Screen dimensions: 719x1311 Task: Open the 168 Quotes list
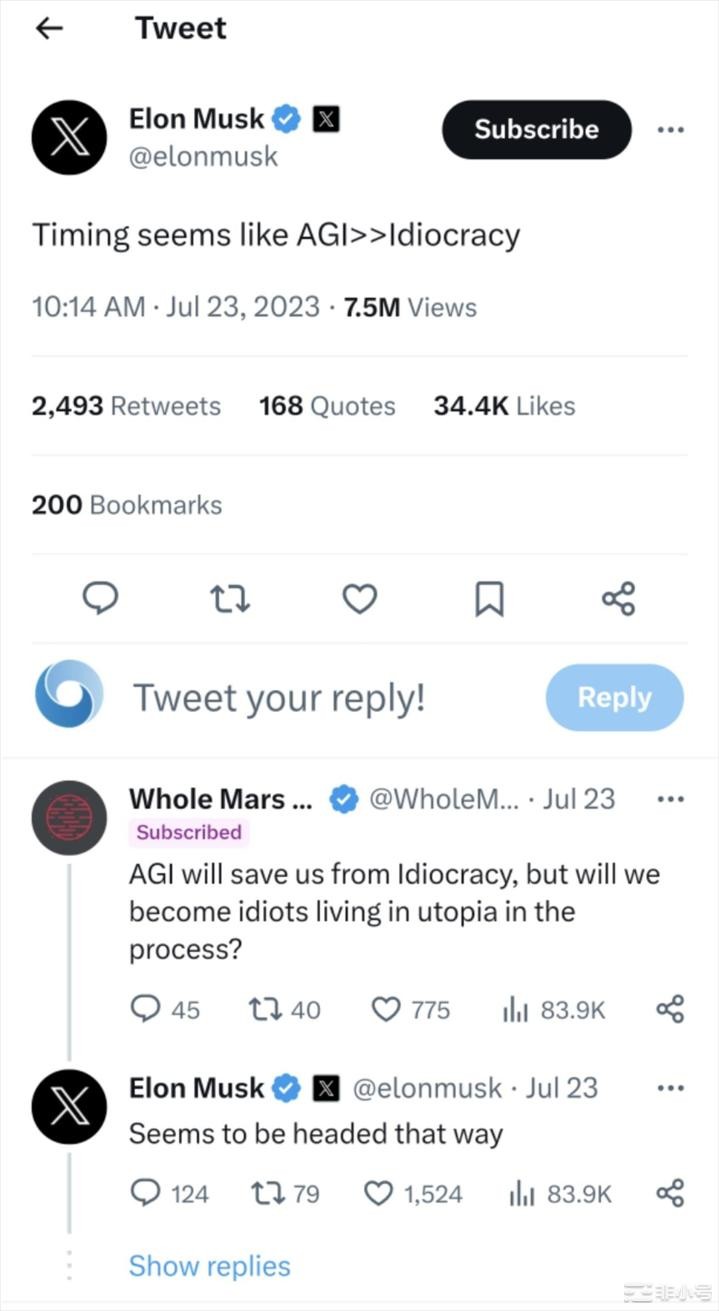327,406
